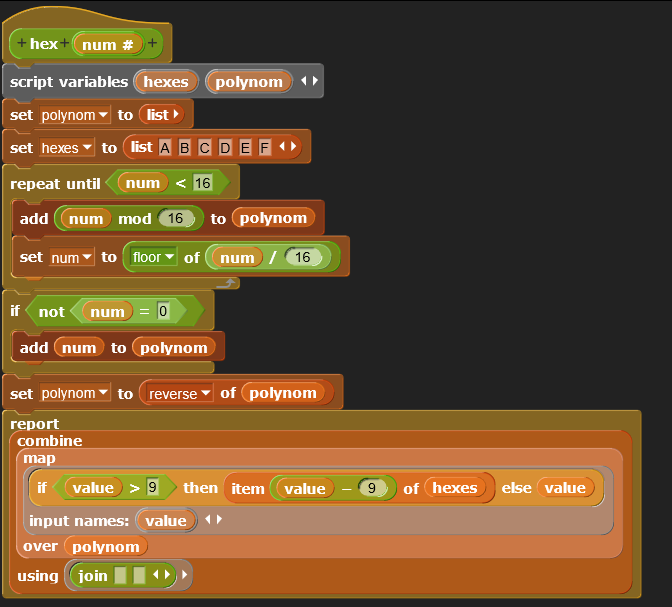The image size is (672, 607).
Task: Click the plus sign before hex label
Action: [x=21, y=43]
